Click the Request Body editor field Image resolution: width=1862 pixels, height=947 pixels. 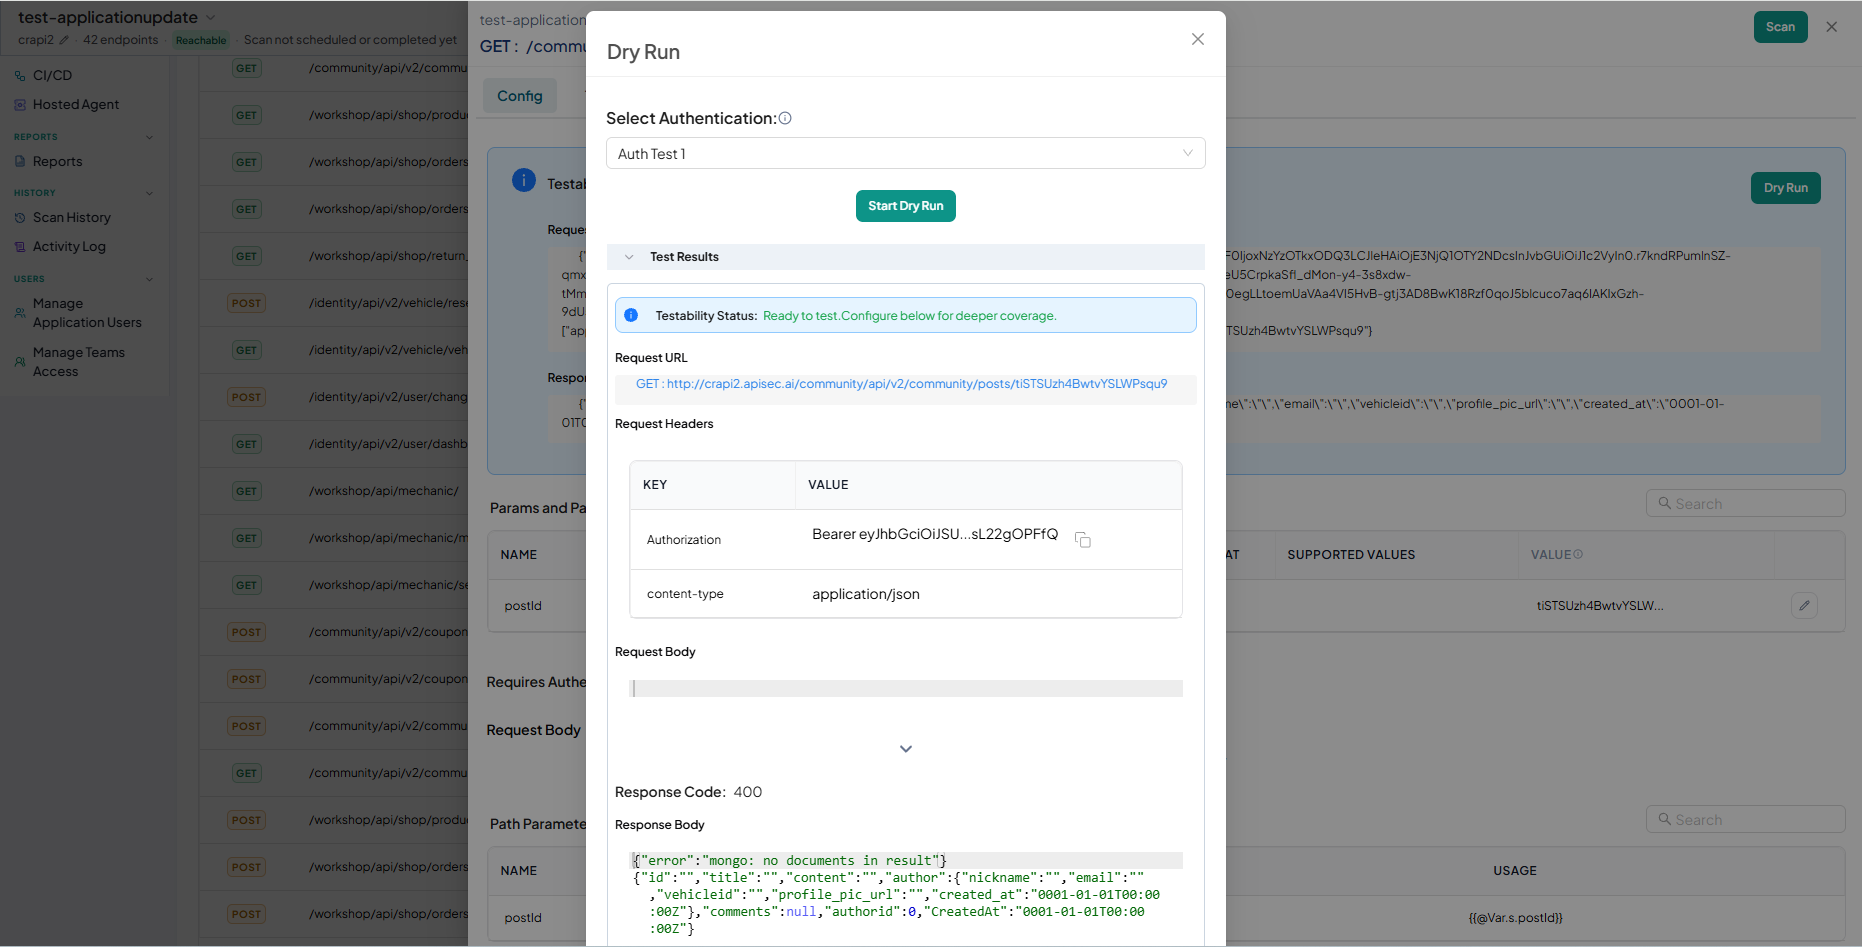(905, 688)
